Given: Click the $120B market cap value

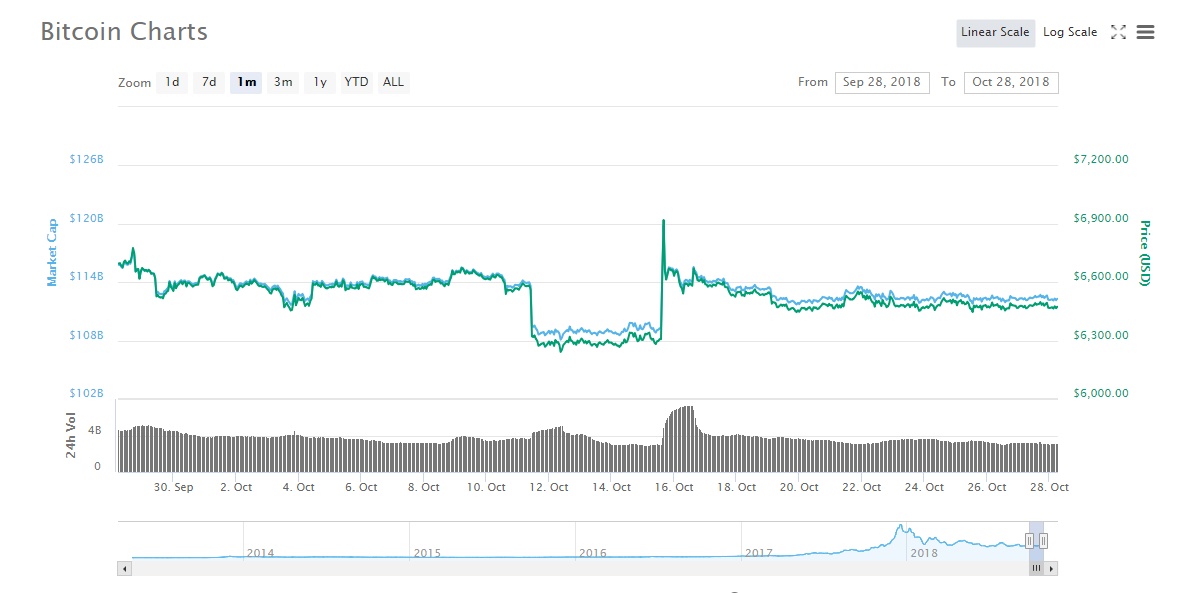Looking at the screenshot, I should tap(85, 219).
